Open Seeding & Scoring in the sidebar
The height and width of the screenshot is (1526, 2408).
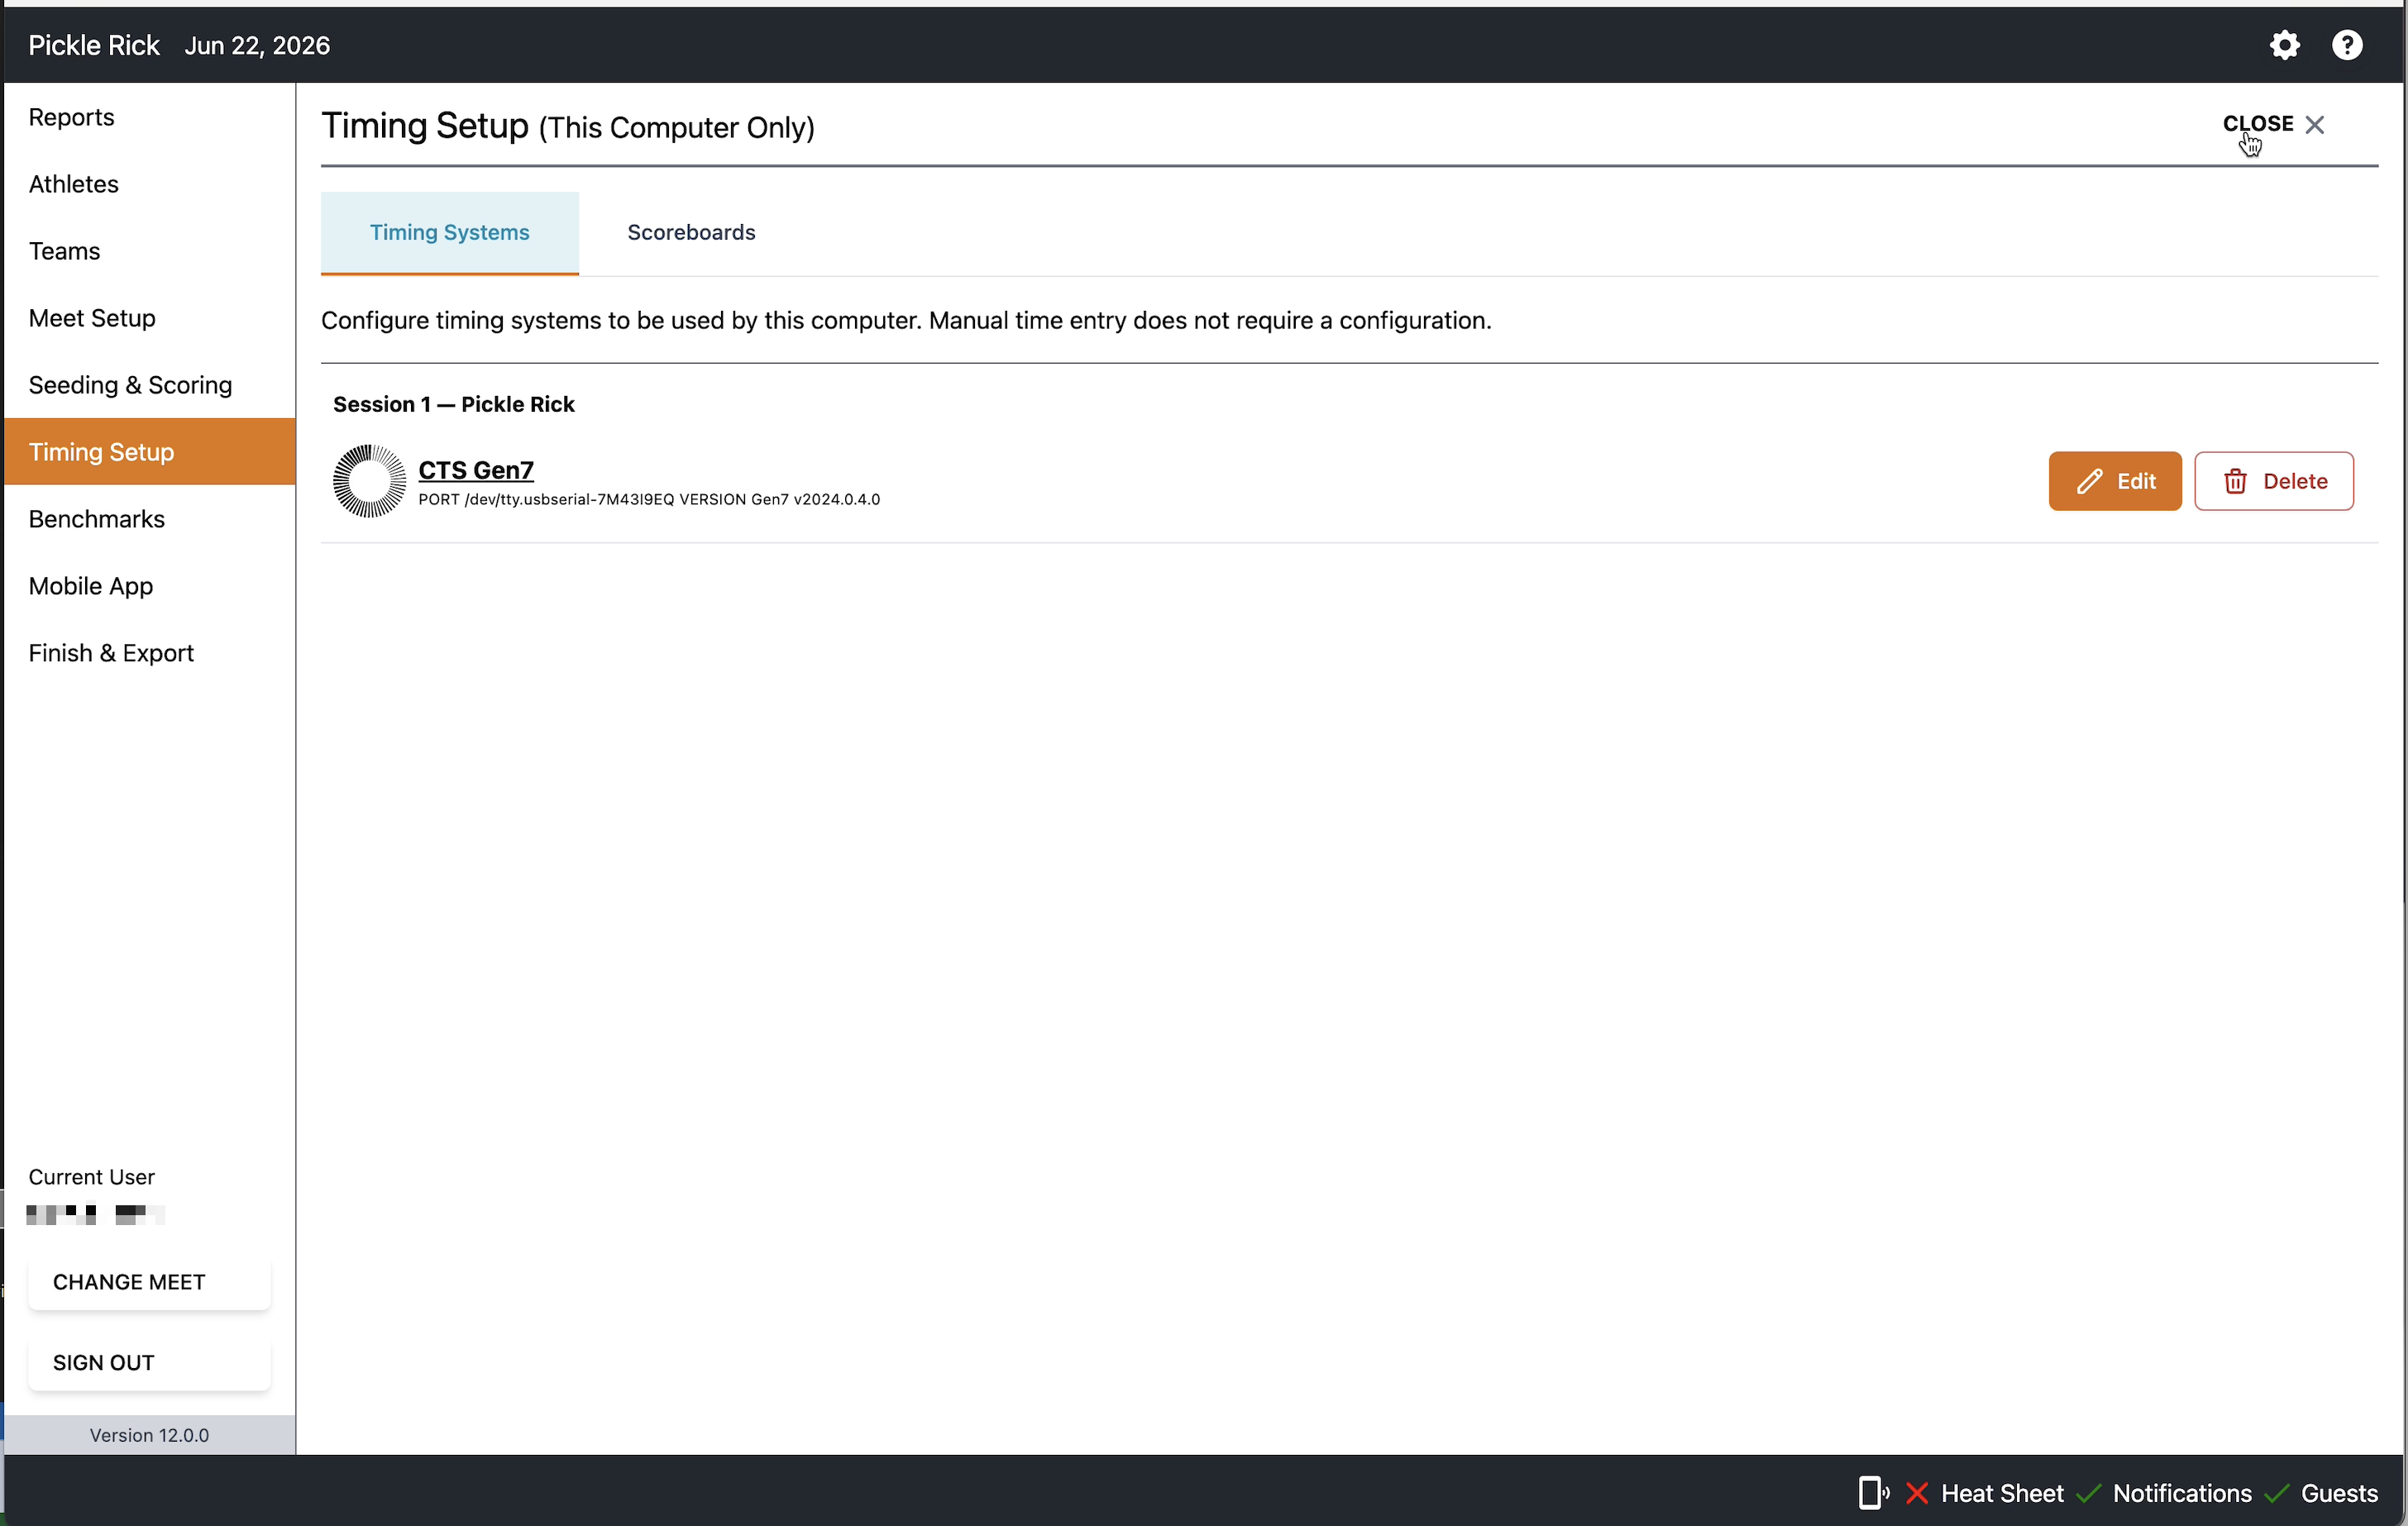pyautogui.click(x=150, y=385)
